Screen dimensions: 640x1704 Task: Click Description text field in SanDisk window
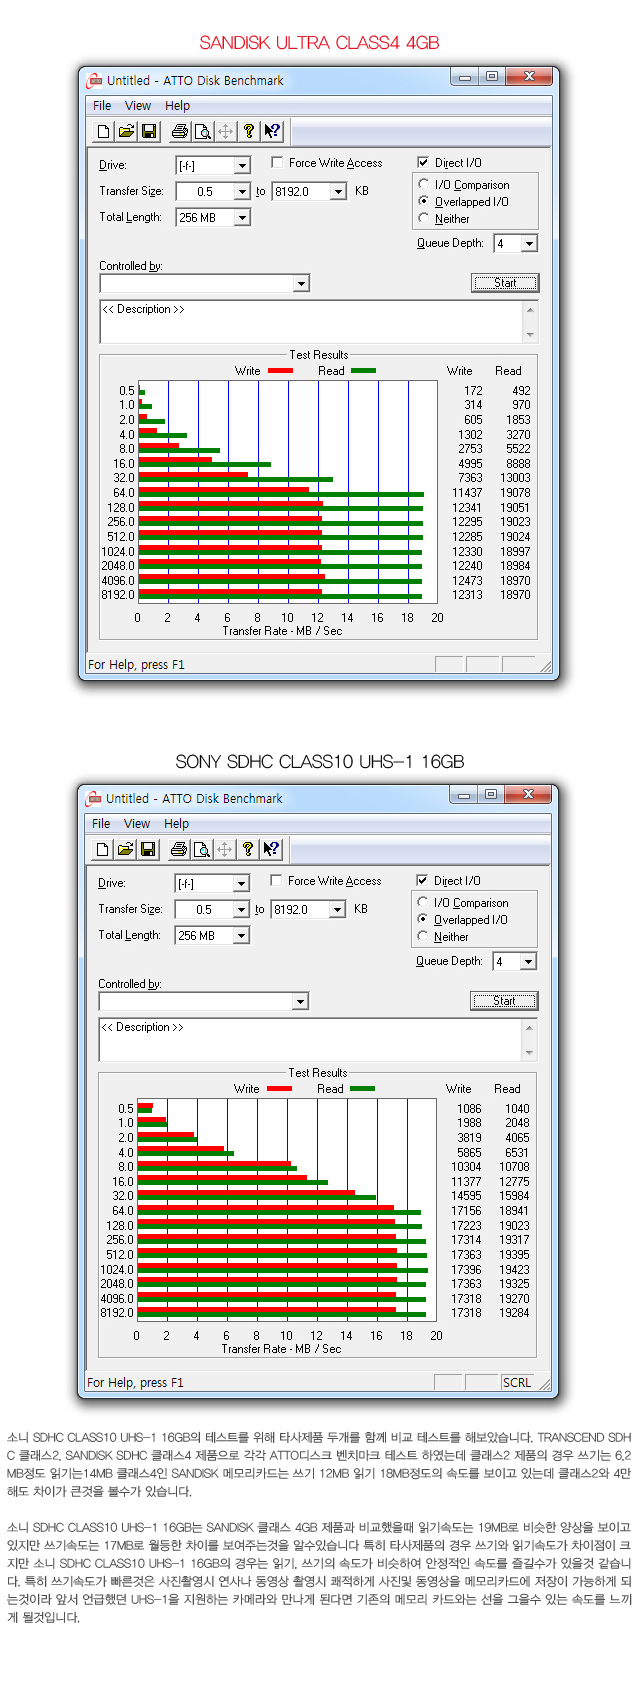pyautogui.click(x=311, y=322)
